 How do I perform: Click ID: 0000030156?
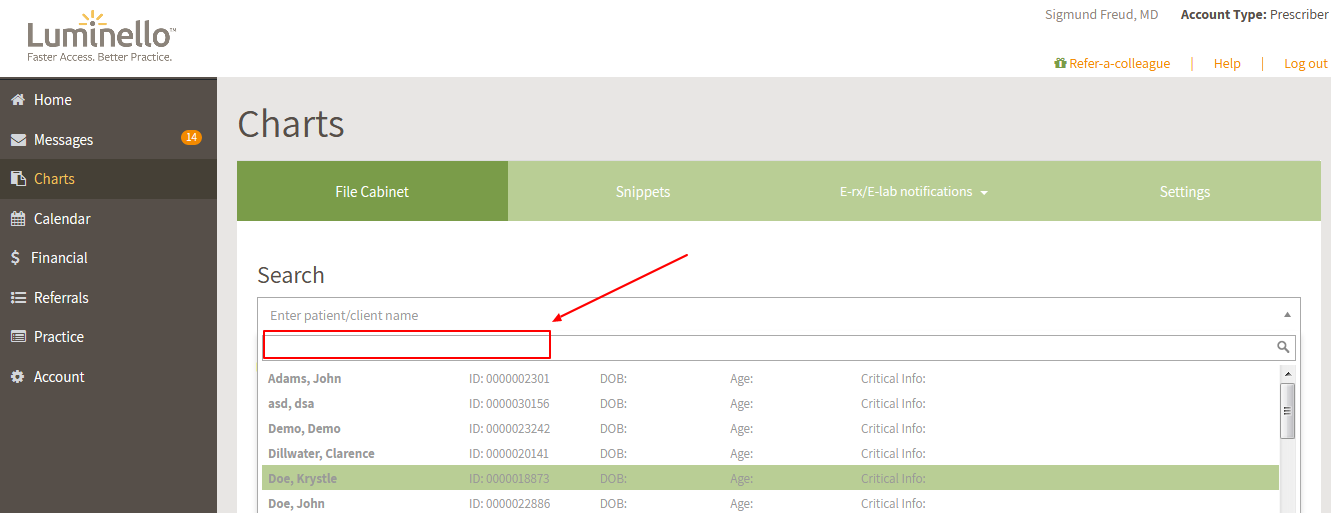(509, 403)
